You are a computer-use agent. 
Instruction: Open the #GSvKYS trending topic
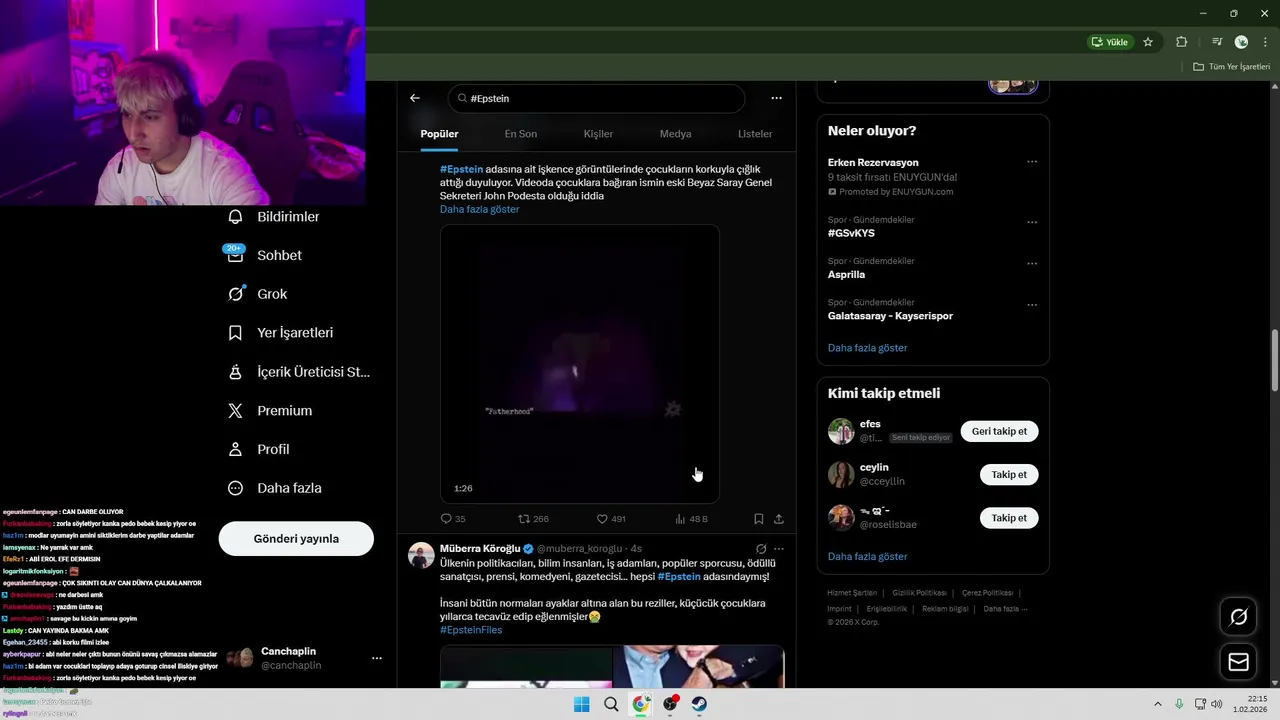(851, 233)
